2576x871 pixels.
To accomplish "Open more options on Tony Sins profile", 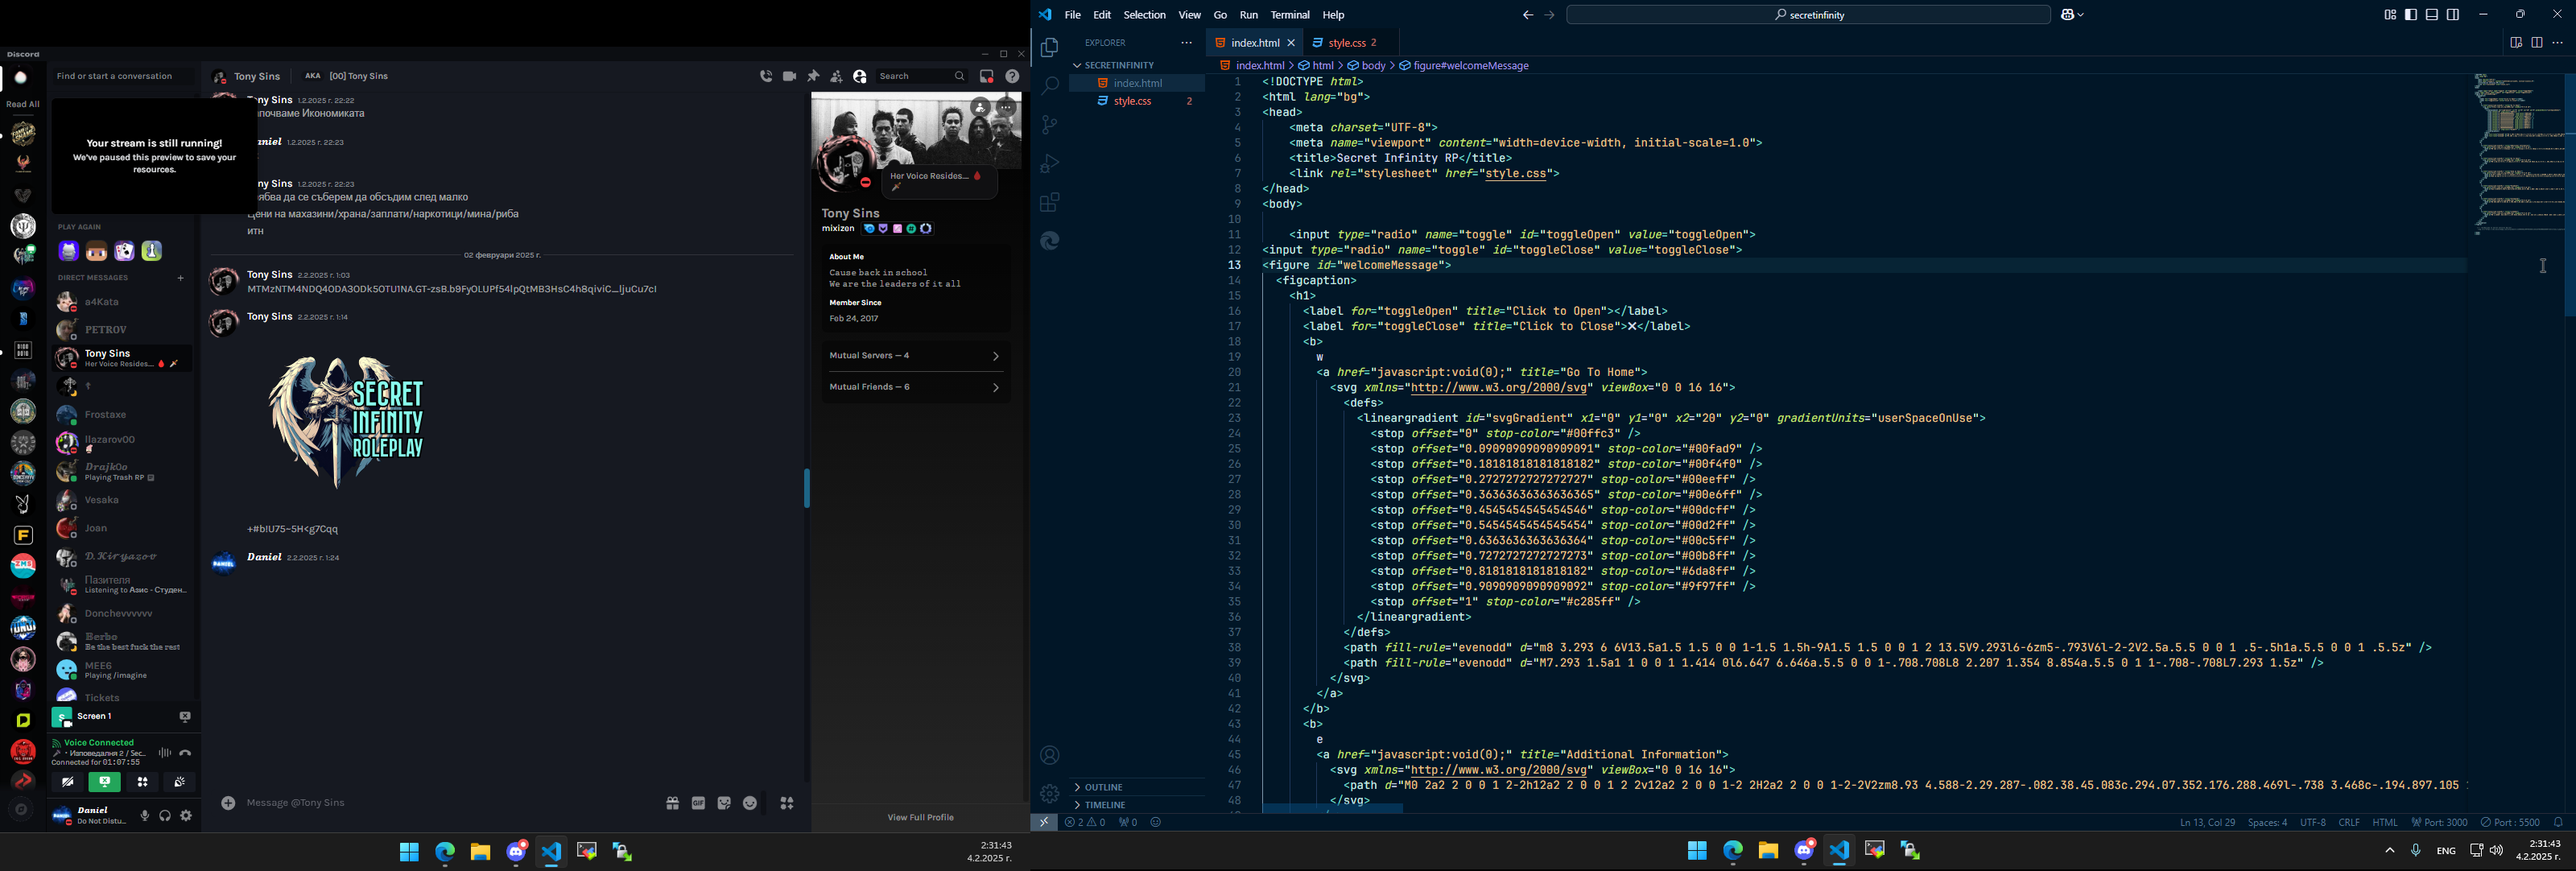I will [x=1006, y=108].
